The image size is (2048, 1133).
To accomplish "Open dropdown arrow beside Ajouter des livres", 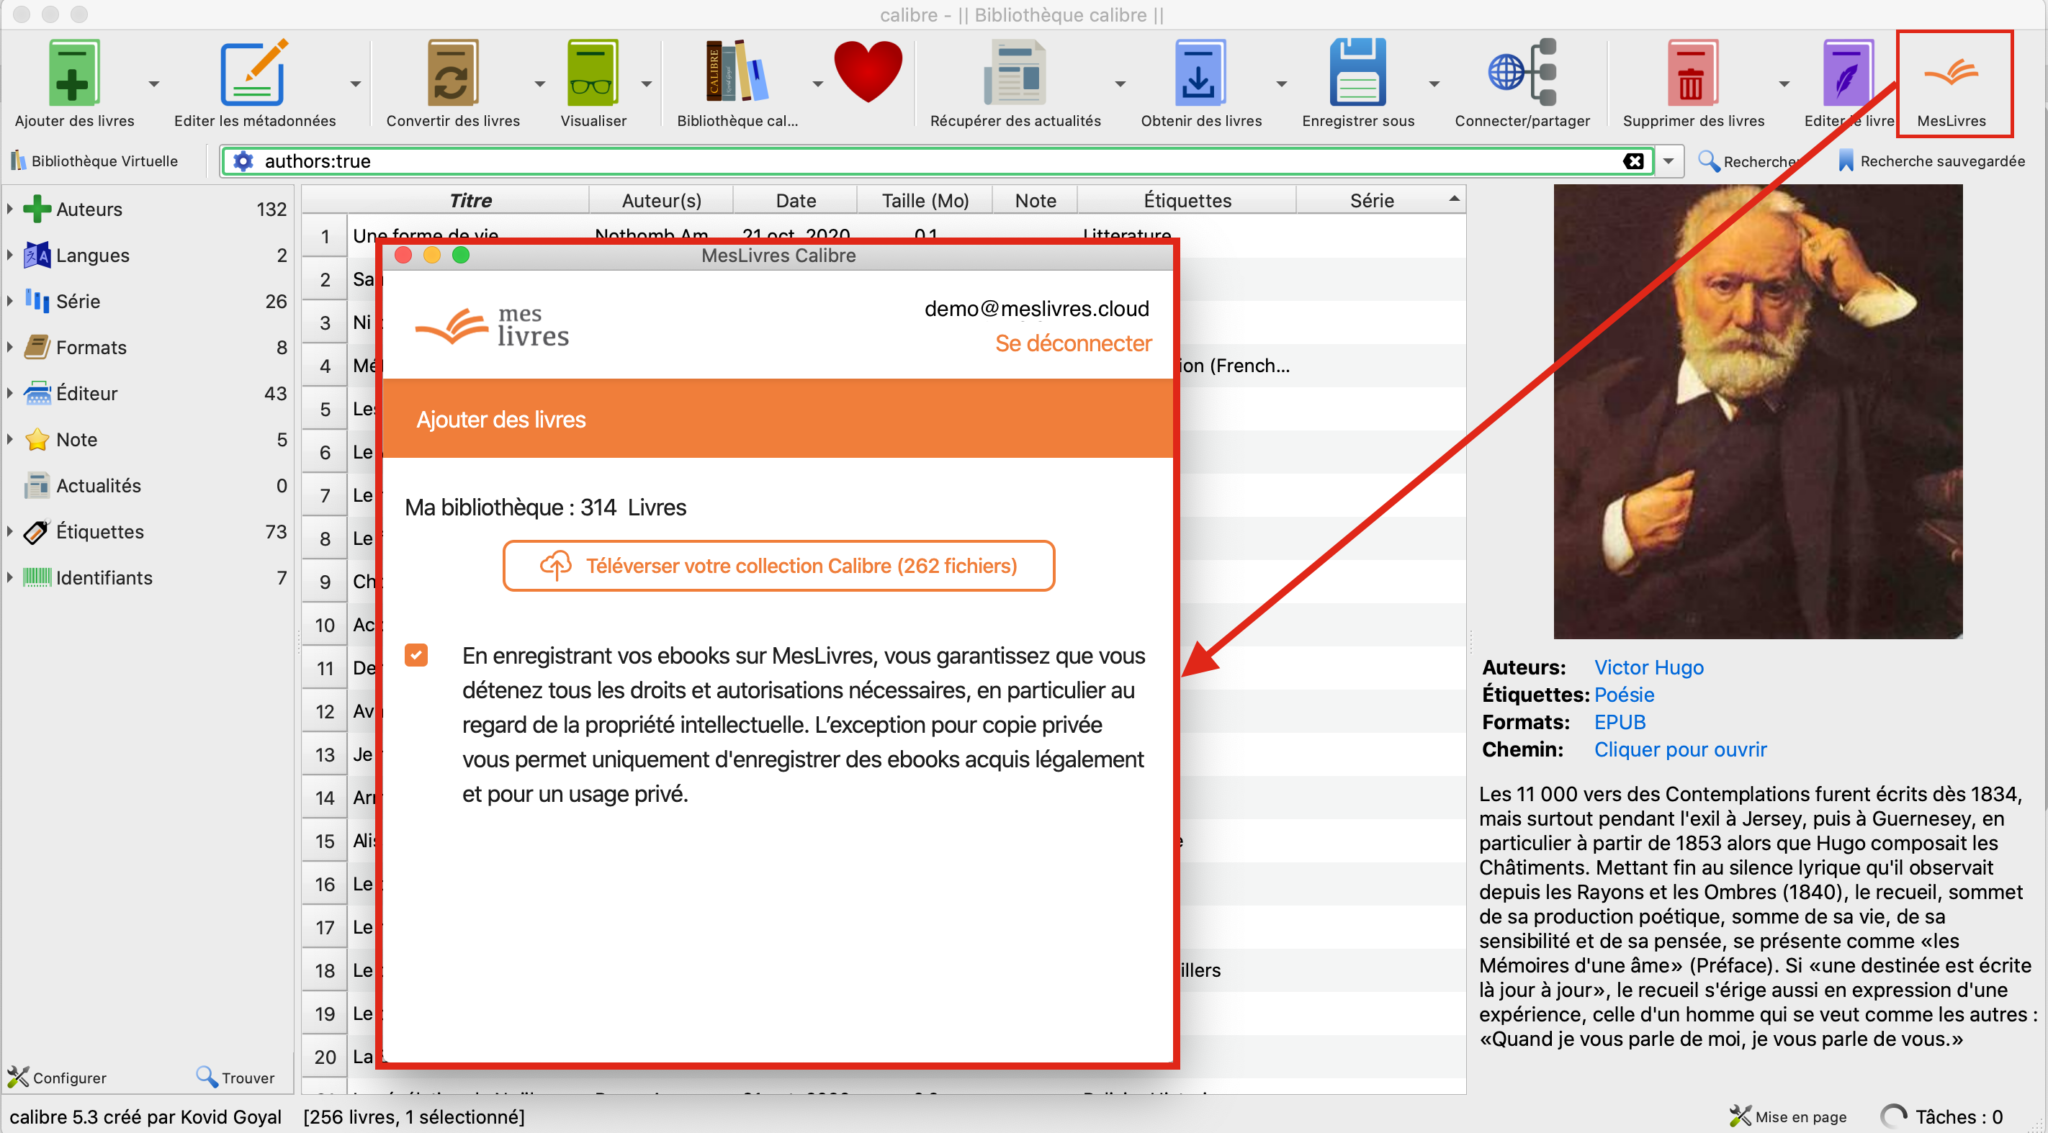I will (x=153, y=84).
